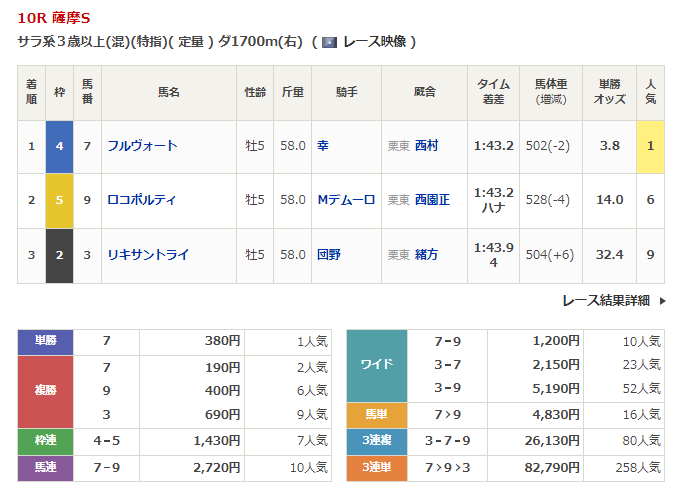
Task: Open jockey 幸 profile
Action: (323, 146)
